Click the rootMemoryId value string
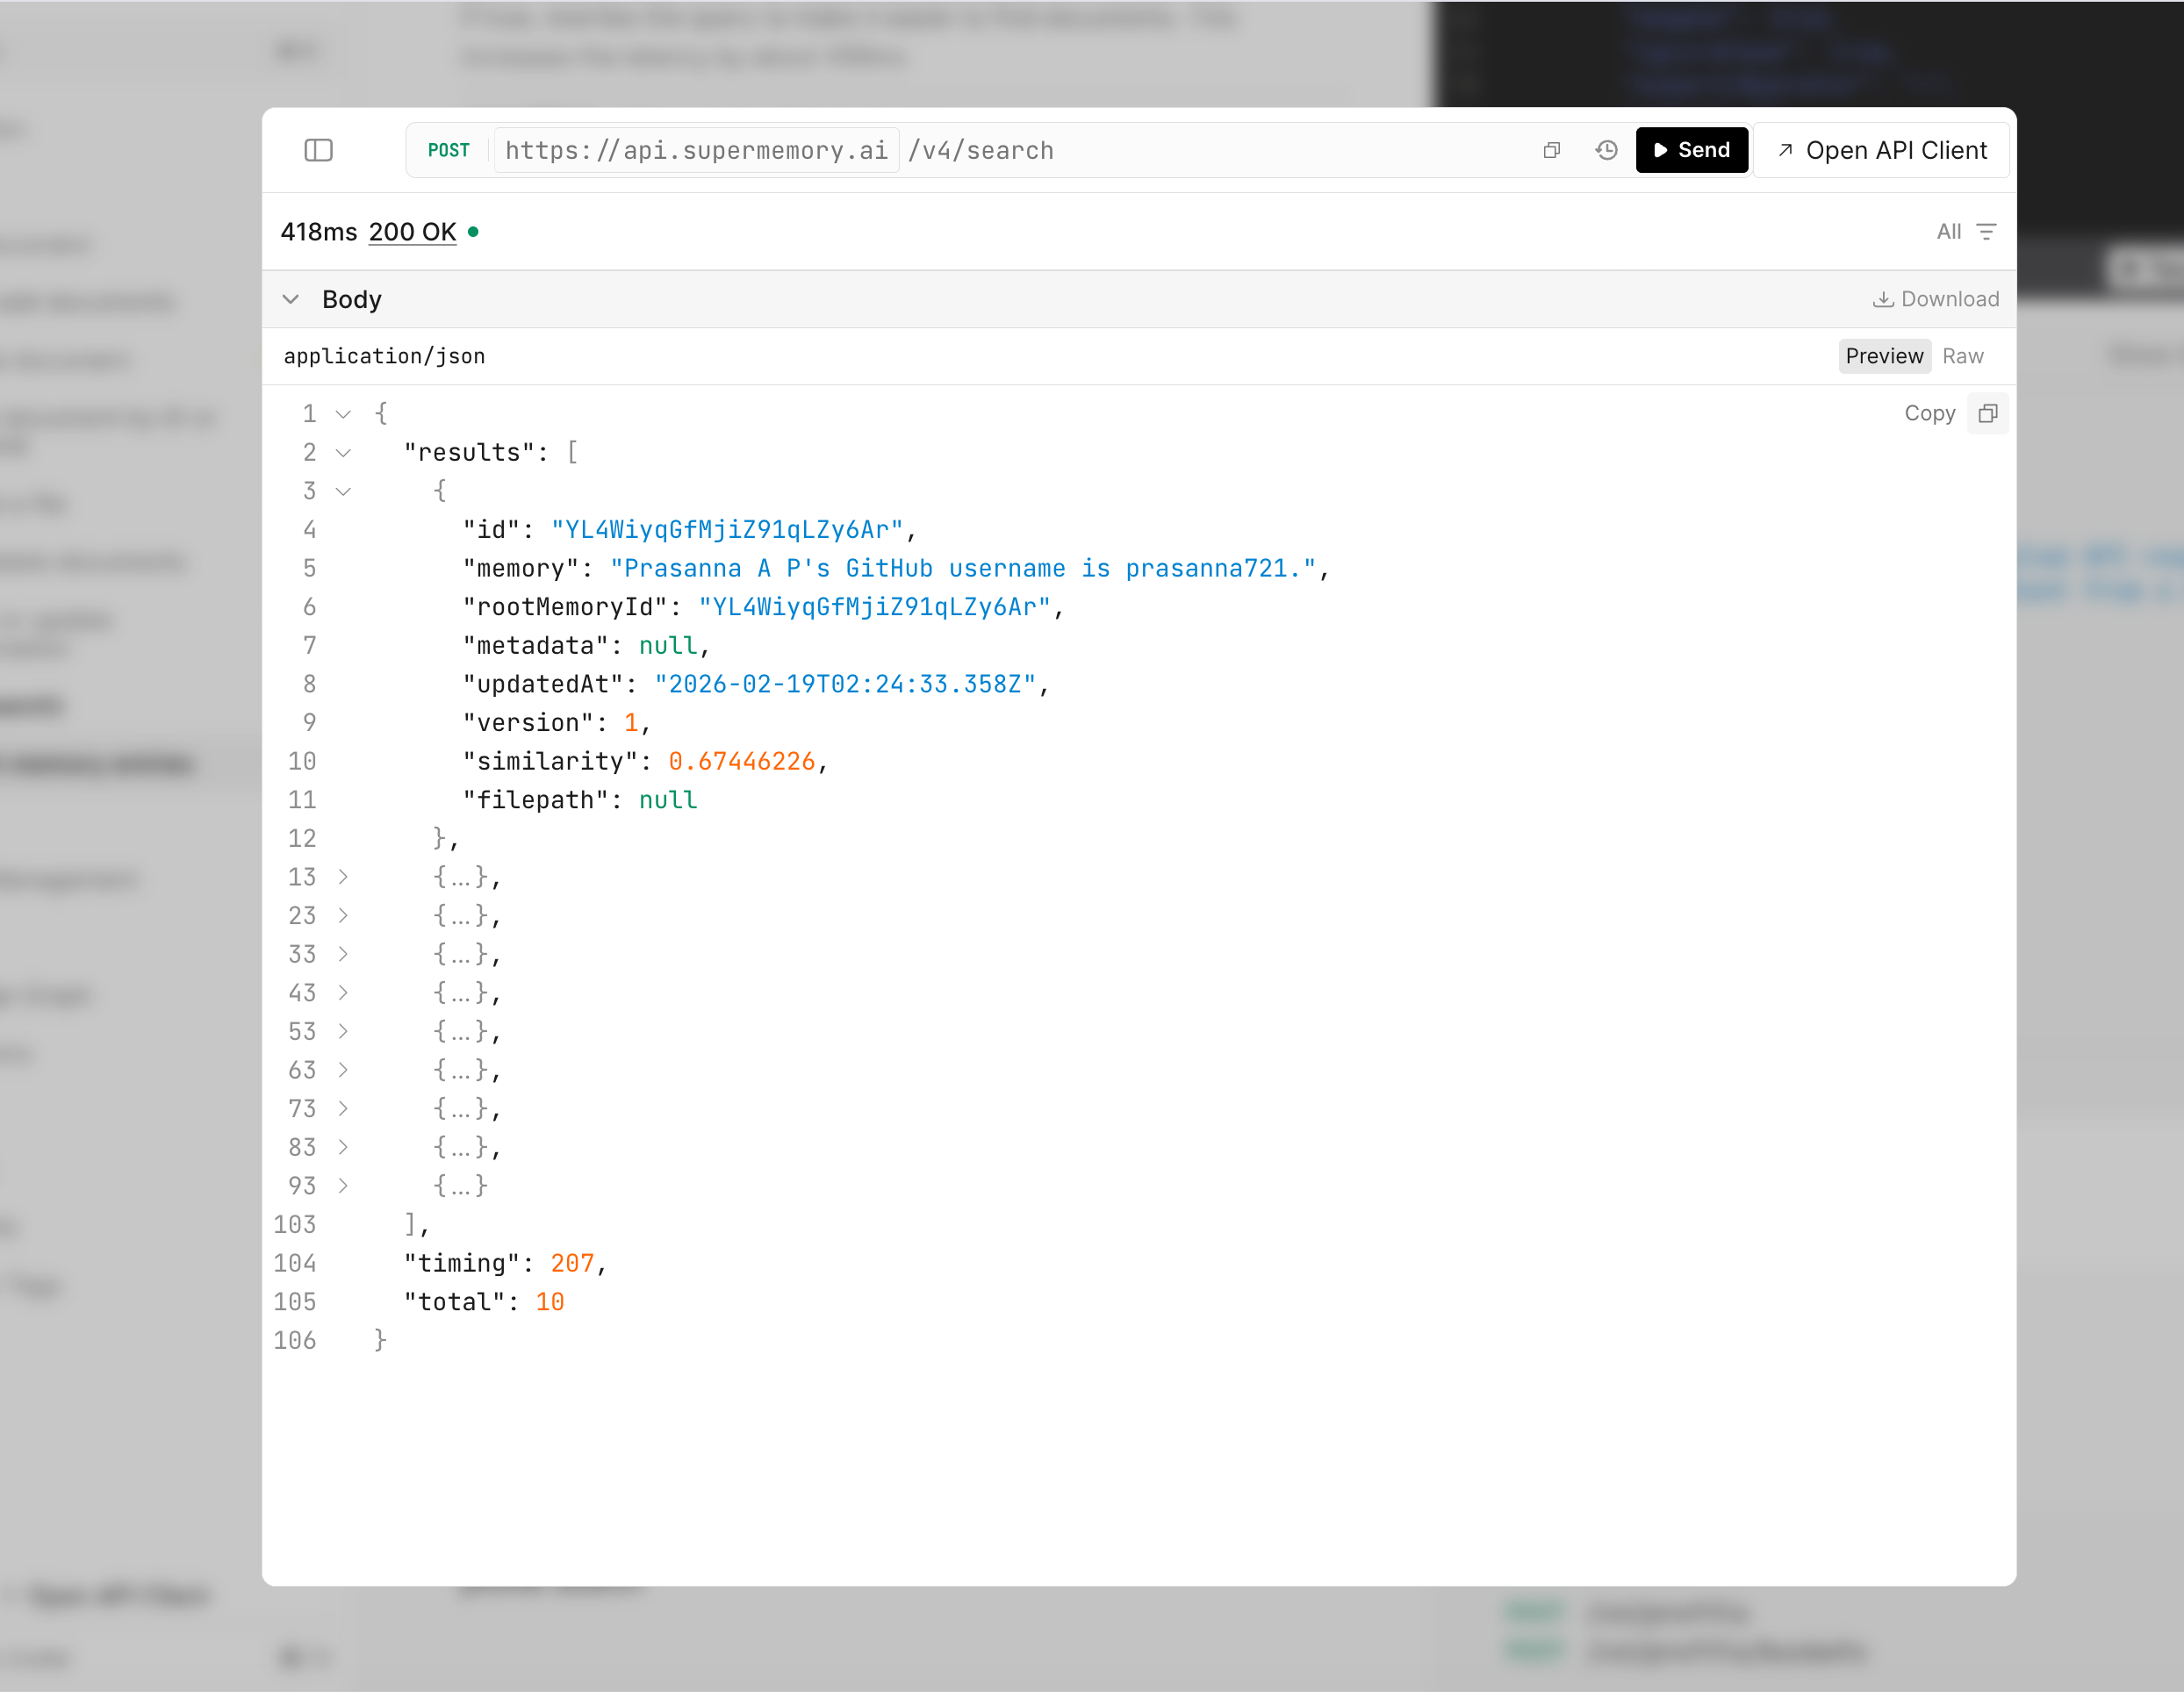The height and width of the screenshot is (1692, 2184). pos(874,607)
